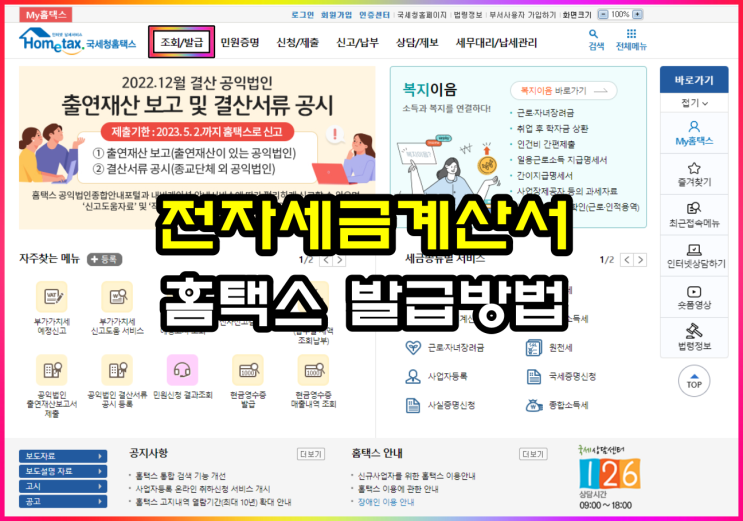Viewport: 743px width, 521px height.
Task: Open 사실증명신청 service
Action: pyautogui.click(x=440, y=405)
